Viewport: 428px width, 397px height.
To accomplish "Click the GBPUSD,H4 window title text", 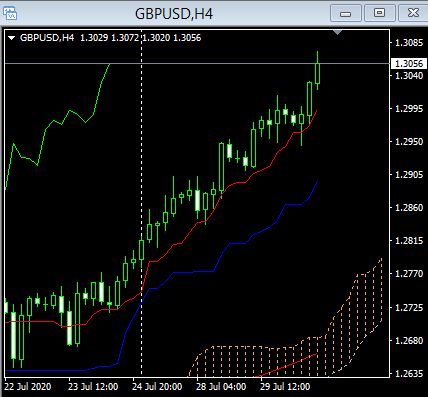I will coord(174,14).
